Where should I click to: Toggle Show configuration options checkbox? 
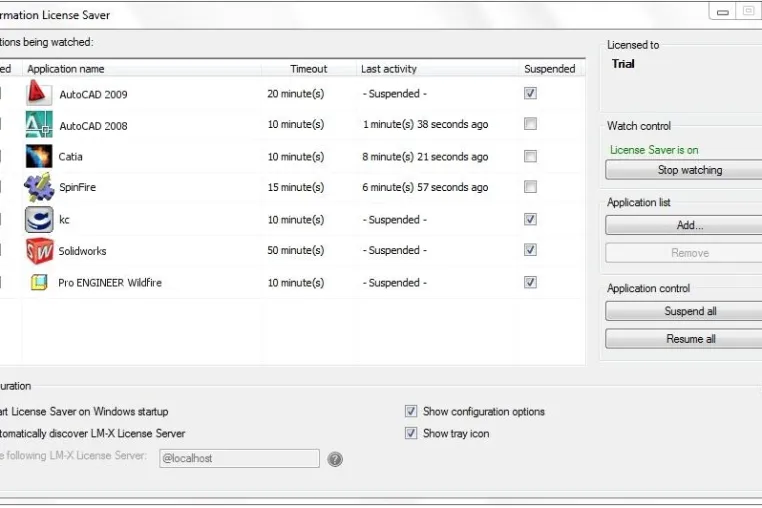pyautogui.click(x=411, y=411)
